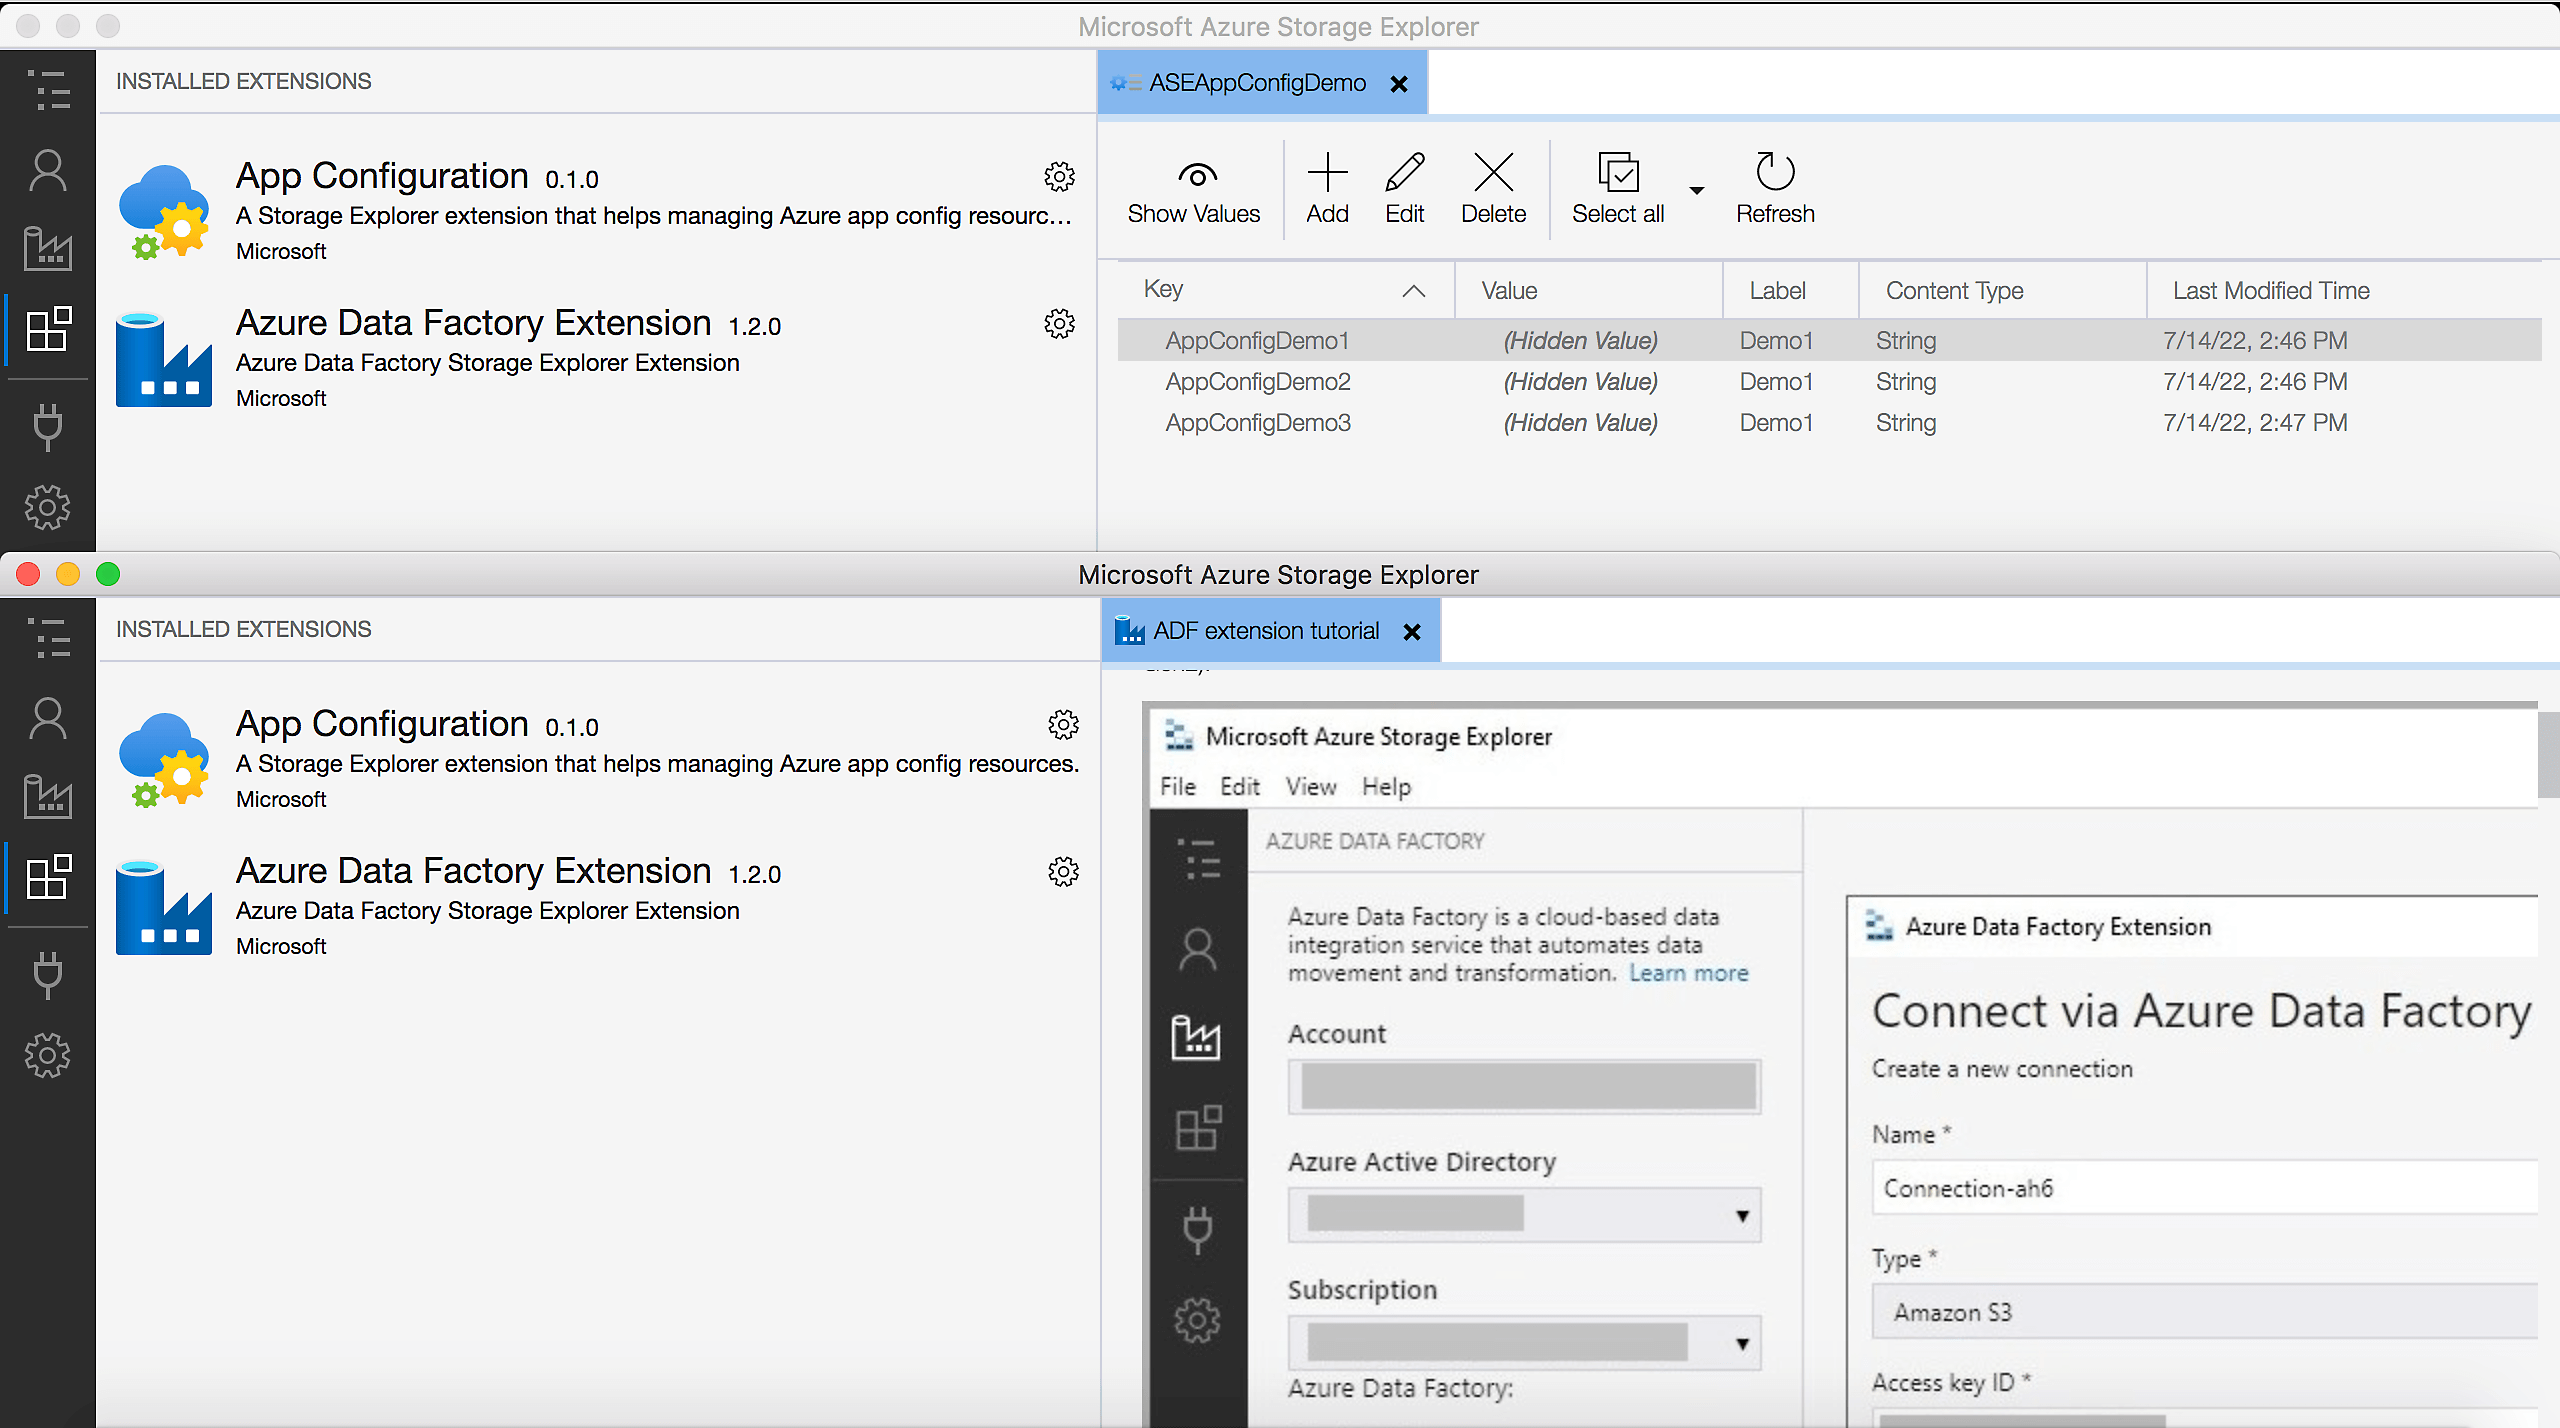This screenshot has height=1428, width=2560.
Task: Open gear menu for lower Azure Data Factory Extension
Action: tap(1063, 871)
